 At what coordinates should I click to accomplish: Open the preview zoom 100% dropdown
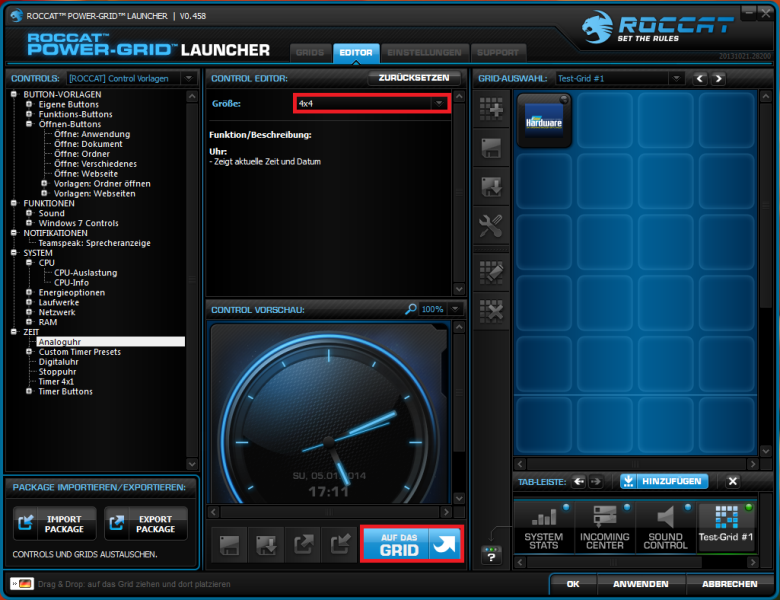point(455,309)
